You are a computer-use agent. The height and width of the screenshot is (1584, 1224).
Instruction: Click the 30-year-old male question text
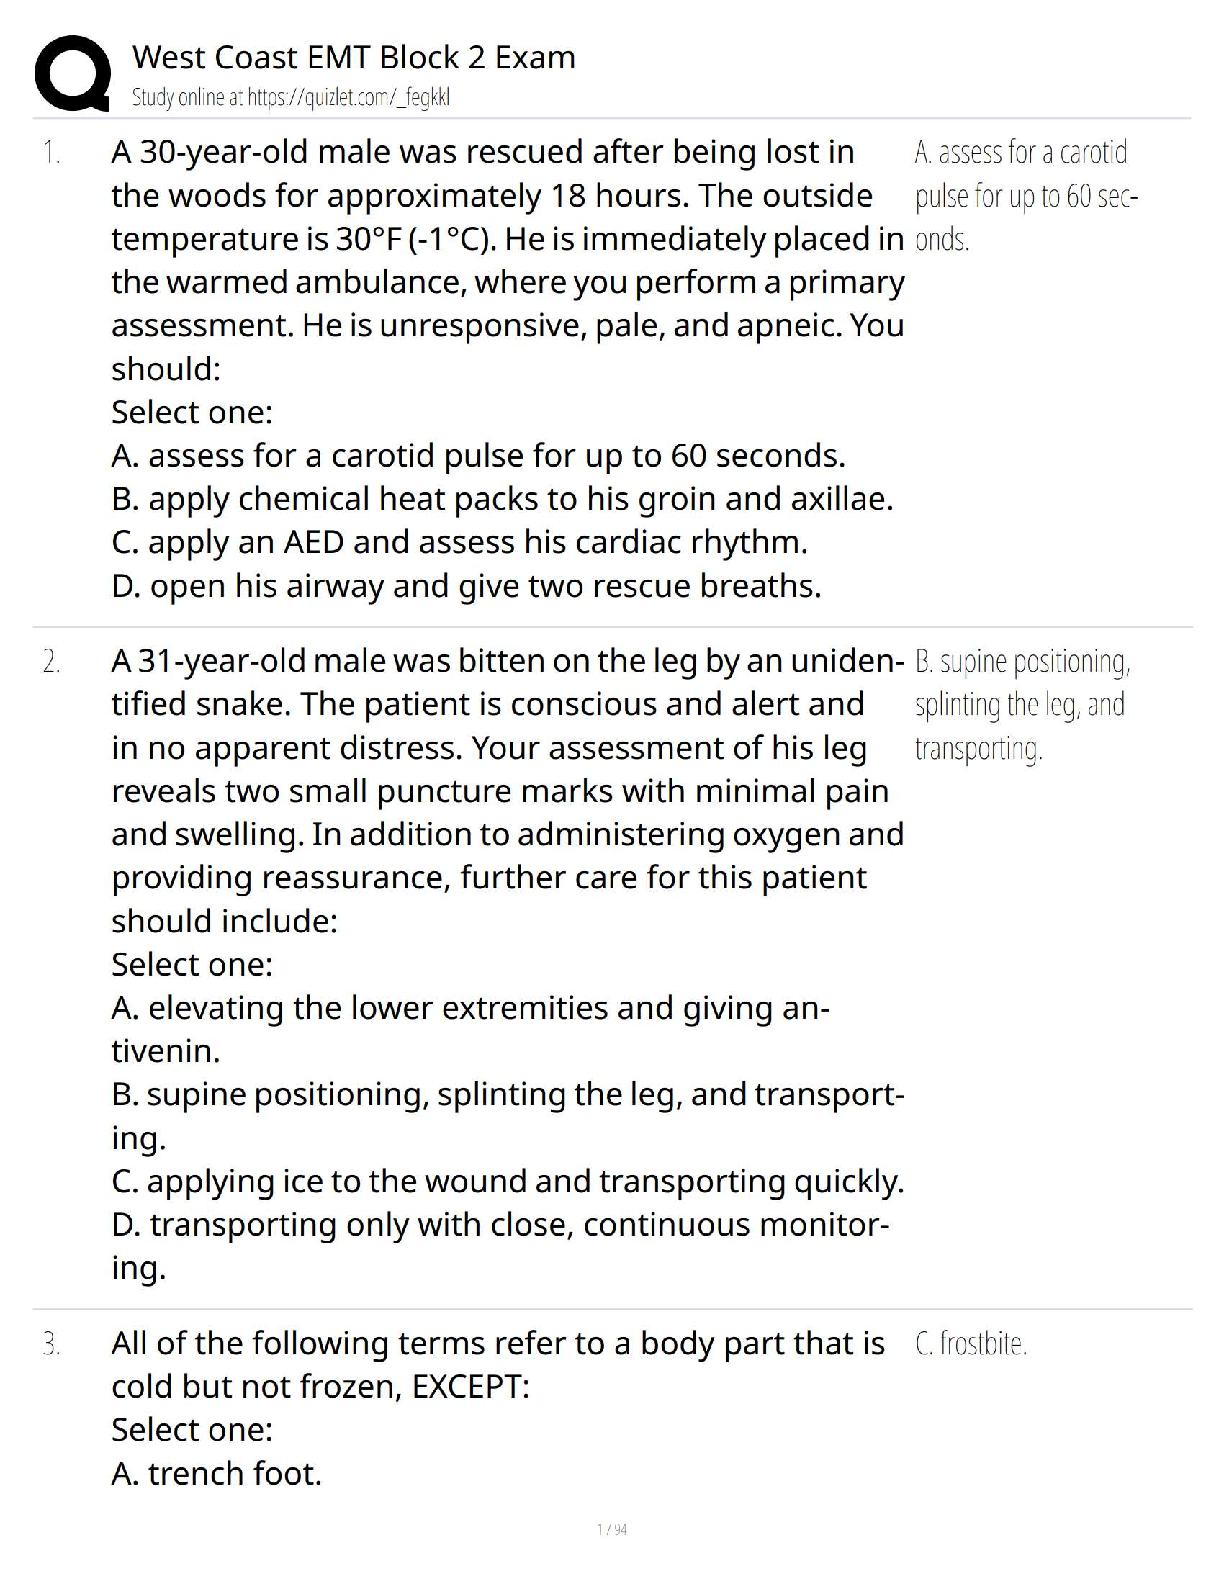click(x=508, y=261)
